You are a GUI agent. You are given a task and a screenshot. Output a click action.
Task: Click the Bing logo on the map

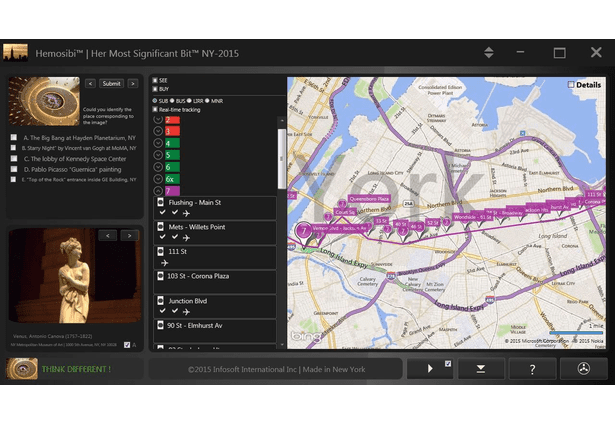tap(305, 337)
